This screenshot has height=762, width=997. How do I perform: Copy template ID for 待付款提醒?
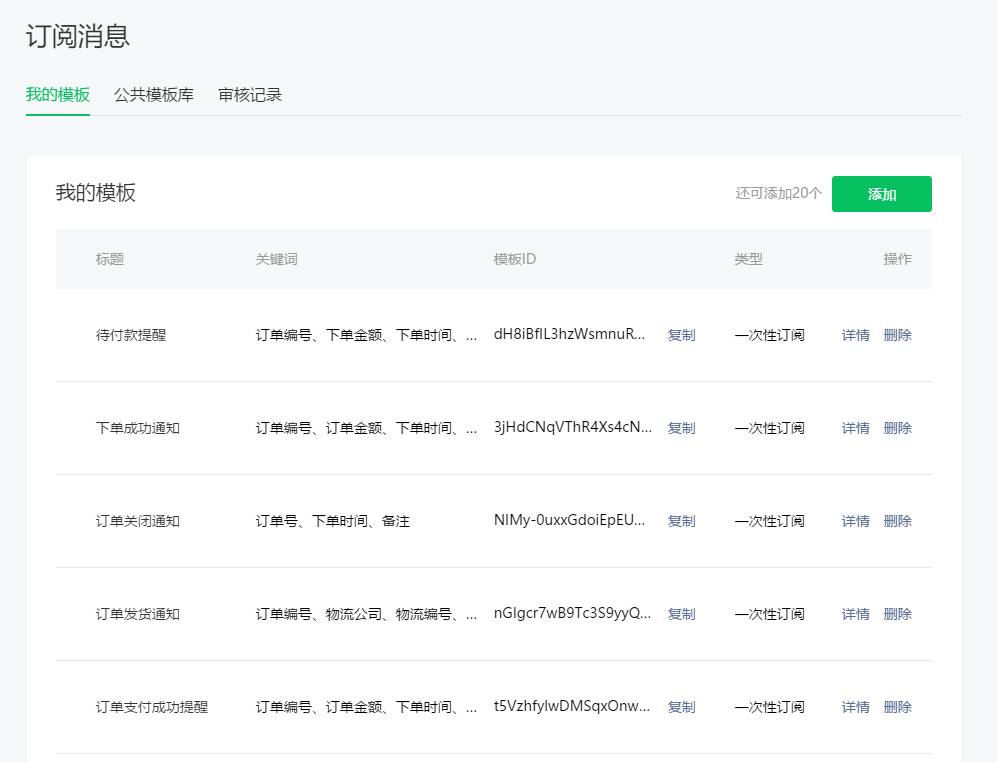click(682, 335)
